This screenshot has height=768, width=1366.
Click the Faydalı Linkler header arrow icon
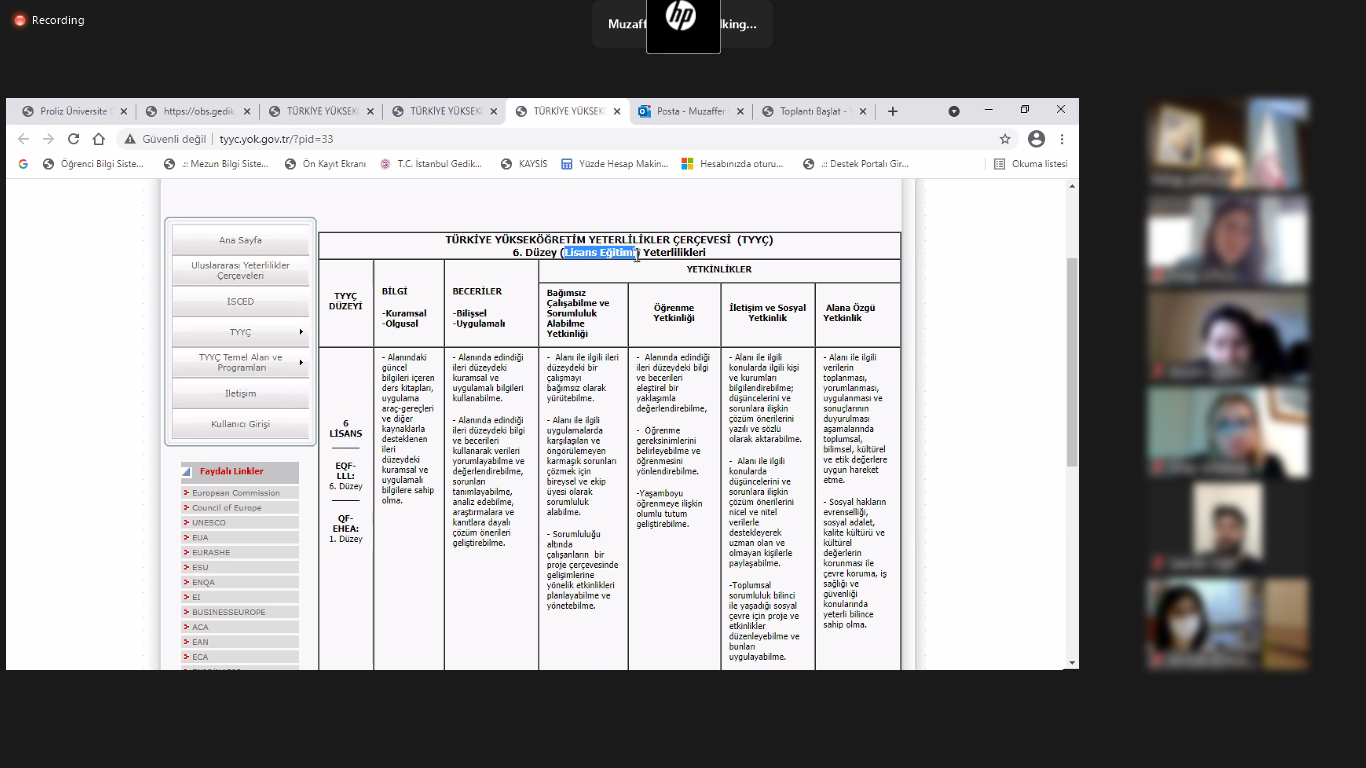[x=186, y=471]
